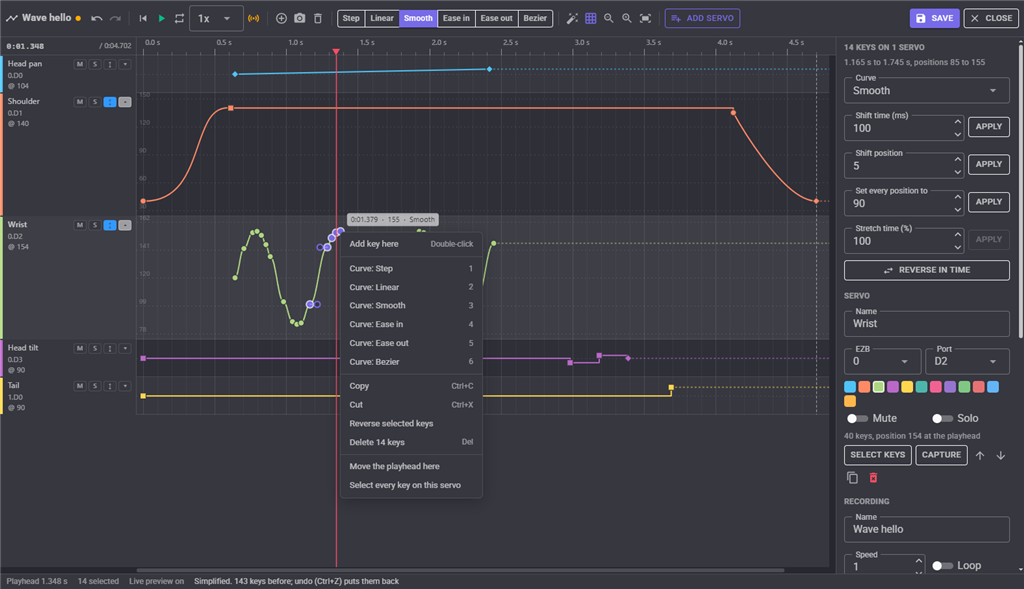Undo the last edit
This screenshot has width=1024, height=589.
click(97, 18)
